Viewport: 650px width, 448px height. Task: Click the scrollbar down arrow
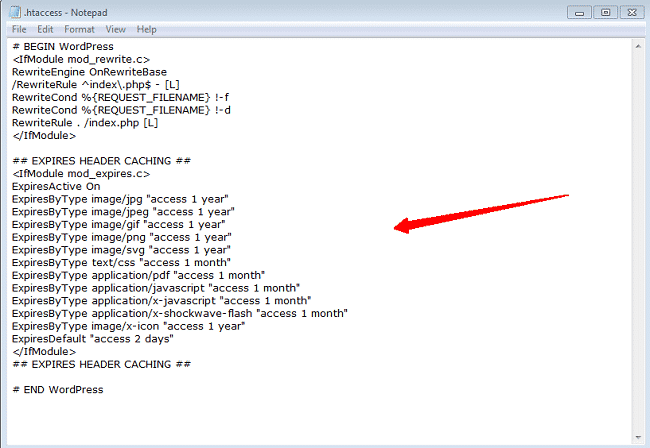point(637,439)
